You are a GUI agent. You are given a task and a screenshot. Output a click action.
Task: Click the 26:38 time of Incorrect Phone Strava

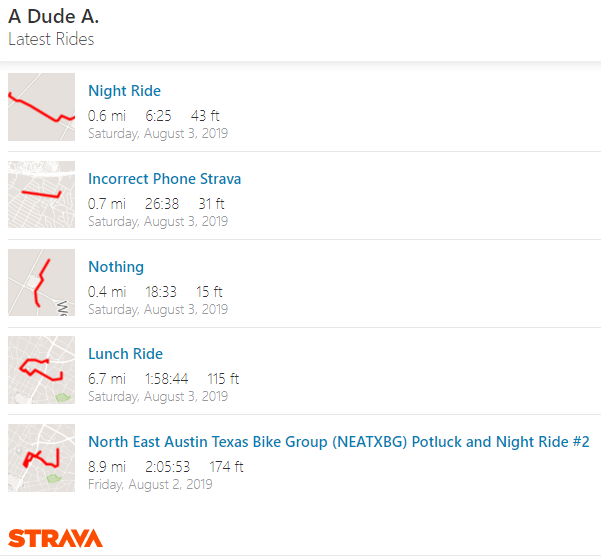pos(162,204)
